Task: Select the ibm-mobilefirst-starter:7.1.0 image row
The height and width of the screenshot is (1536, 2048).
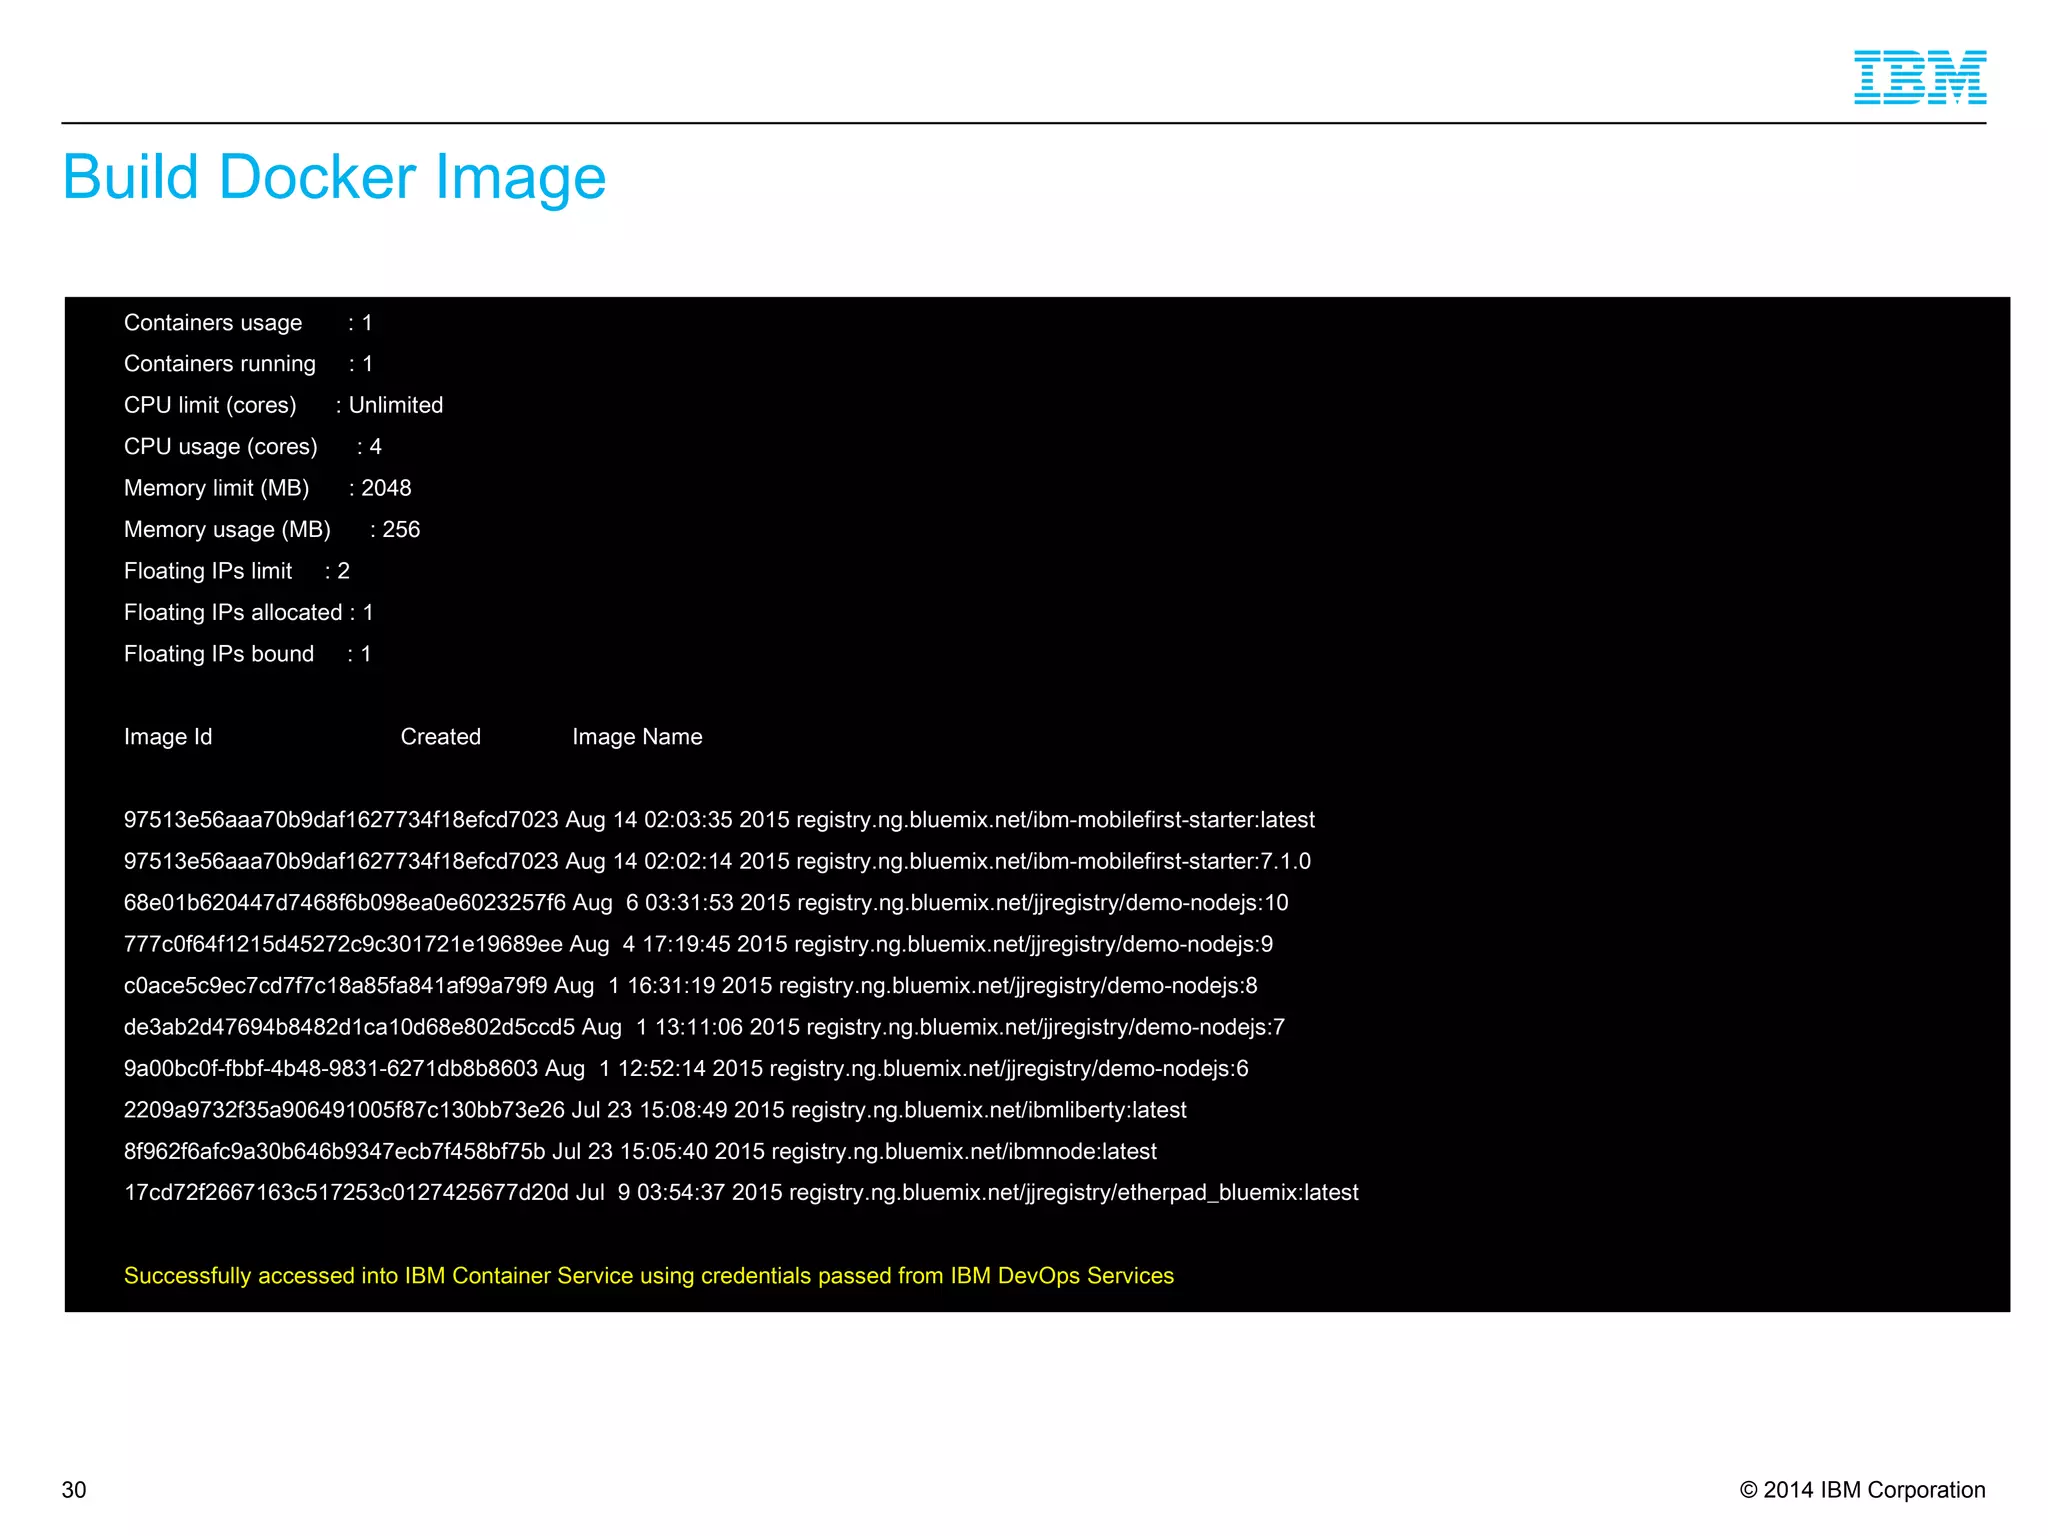Action: [717, 861]
